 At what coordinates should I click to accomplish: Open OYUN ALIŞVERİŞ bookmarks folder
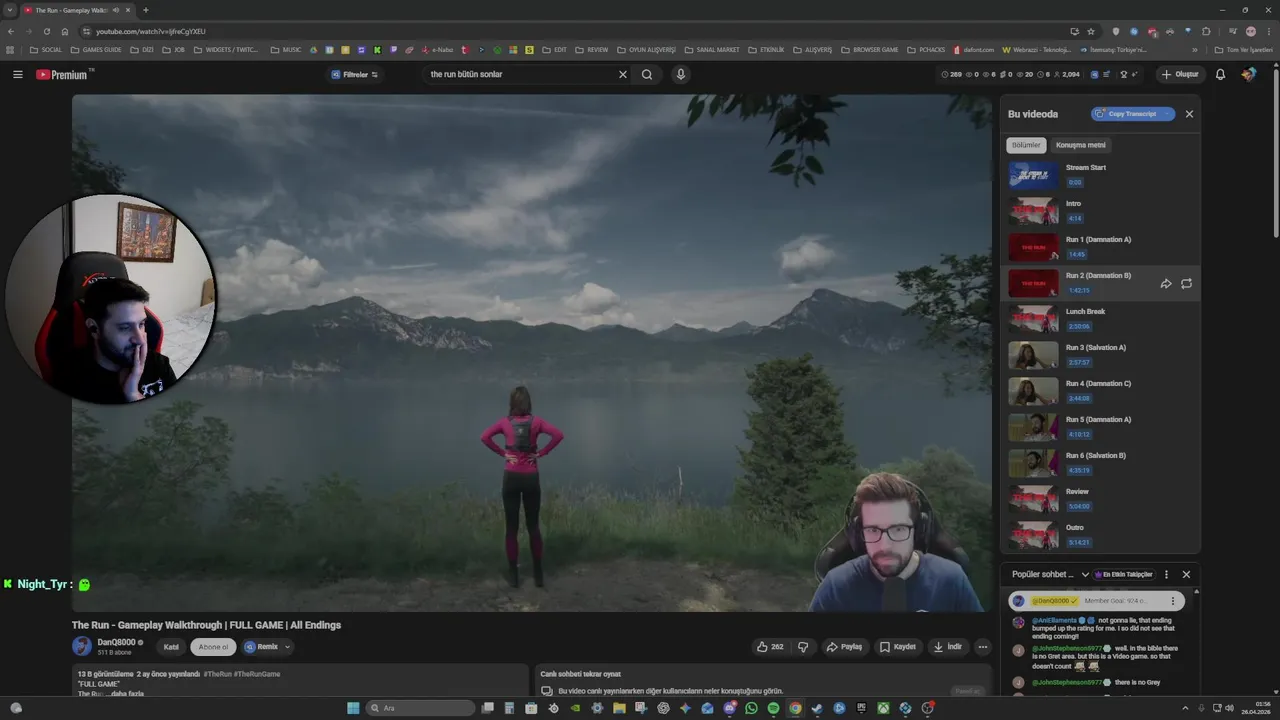pyautogui.click(x=647, y=49)
